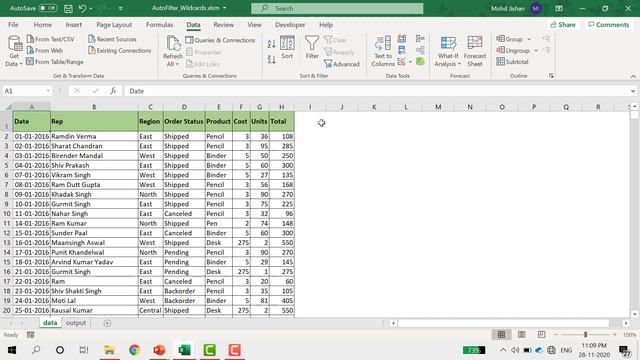This screenshot has width=640, height=360.
Task: Toggle the Filter funnel button
Action: pyautogui.click(x=312, y=47)
